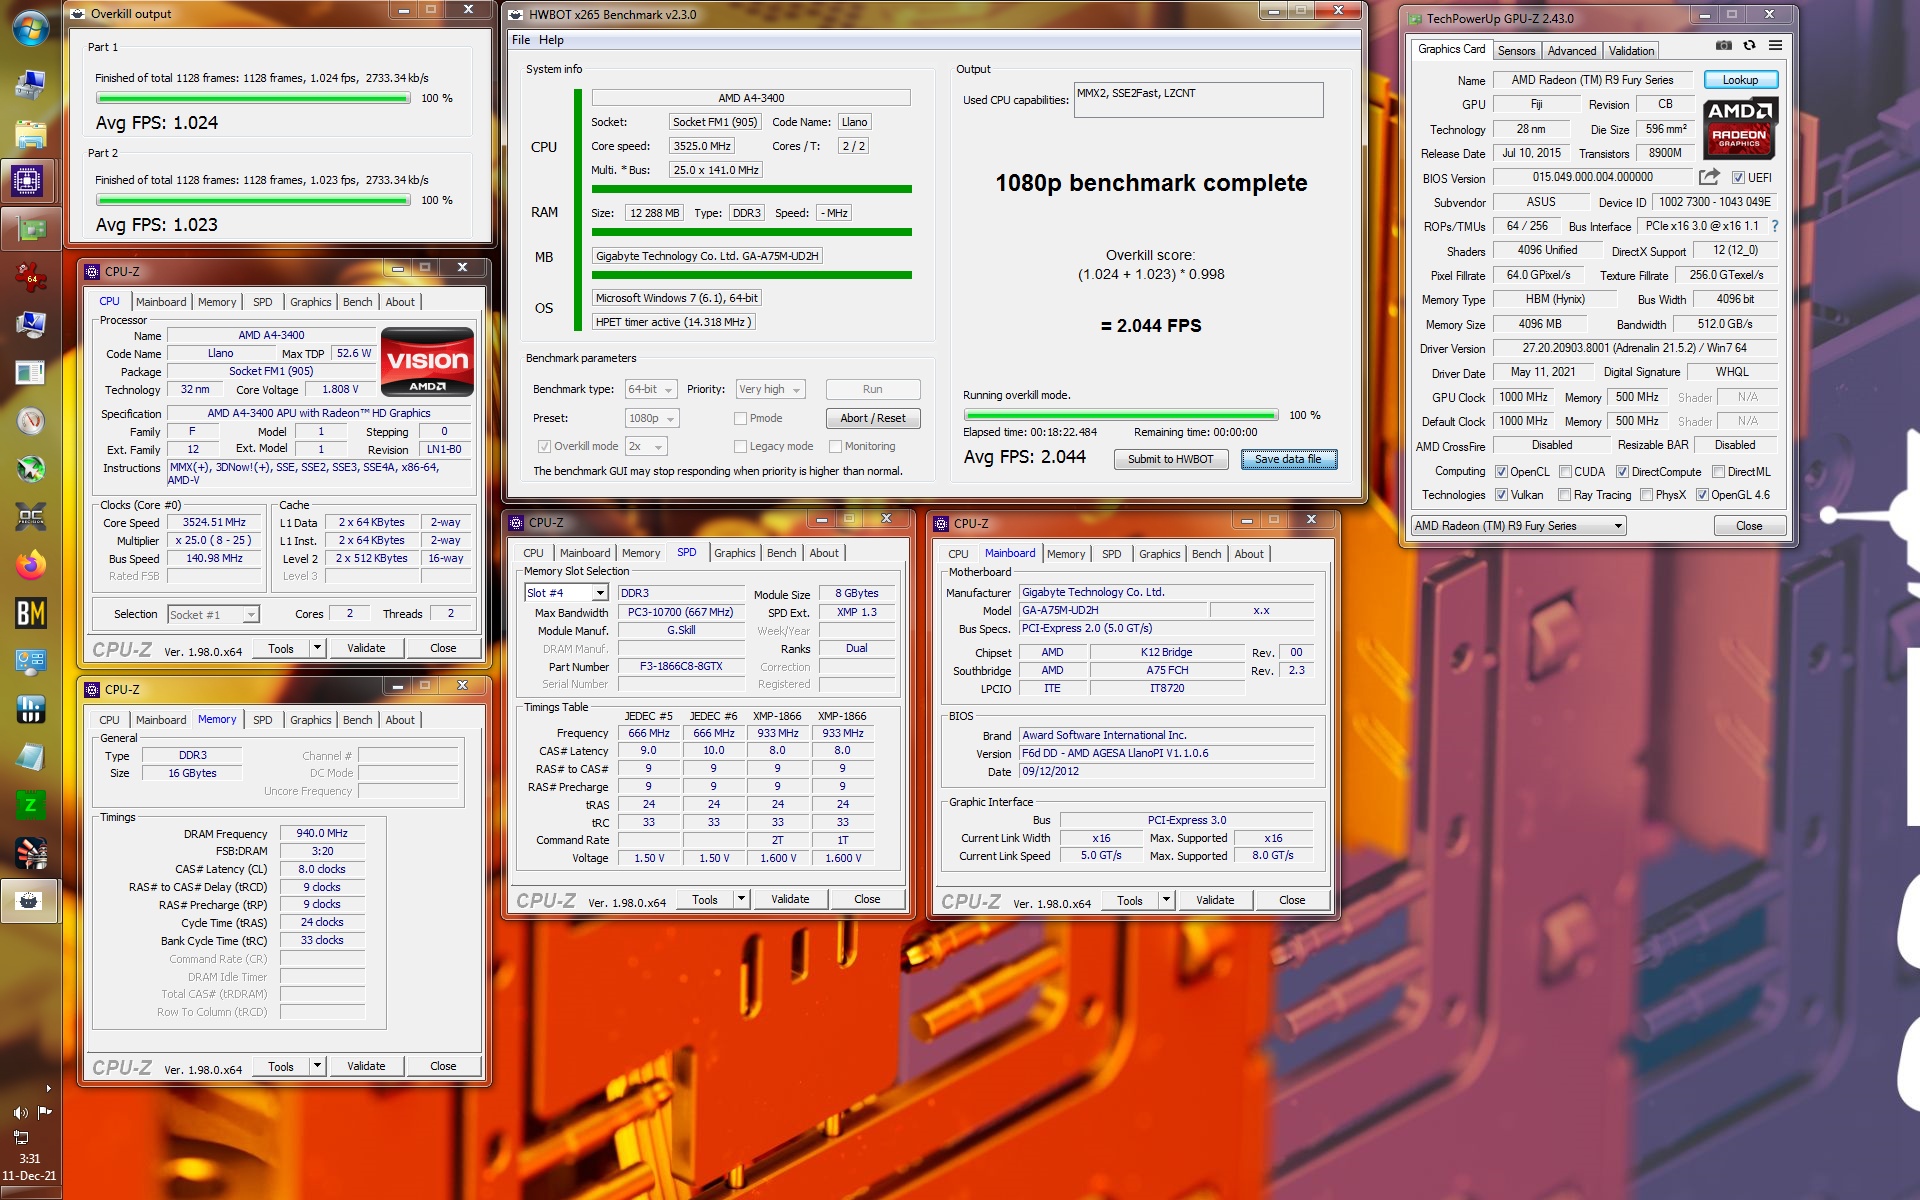Open the Socket #1 selection dropdown in CPU-Z
The width and height of the screenshot is (1920, 1200).
click(x=213, y=614)
